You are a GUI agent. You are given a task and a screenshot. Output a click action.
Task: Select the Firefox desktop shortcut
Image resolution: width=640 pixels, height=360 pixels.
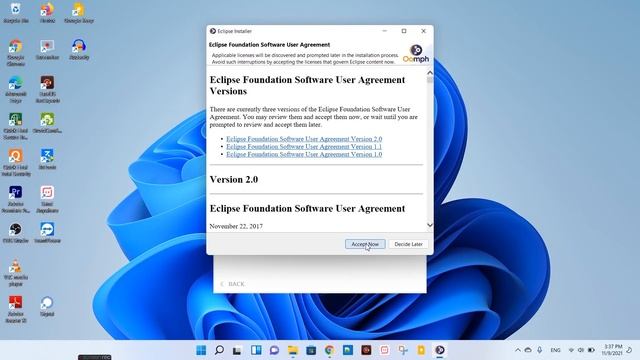(47, 12)
